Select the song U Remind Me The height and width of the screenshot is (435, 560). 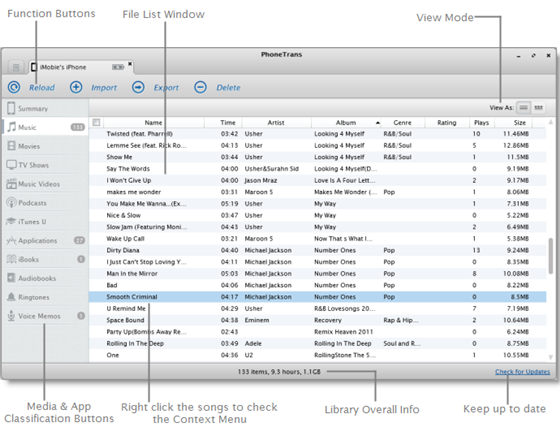(318, 309)
